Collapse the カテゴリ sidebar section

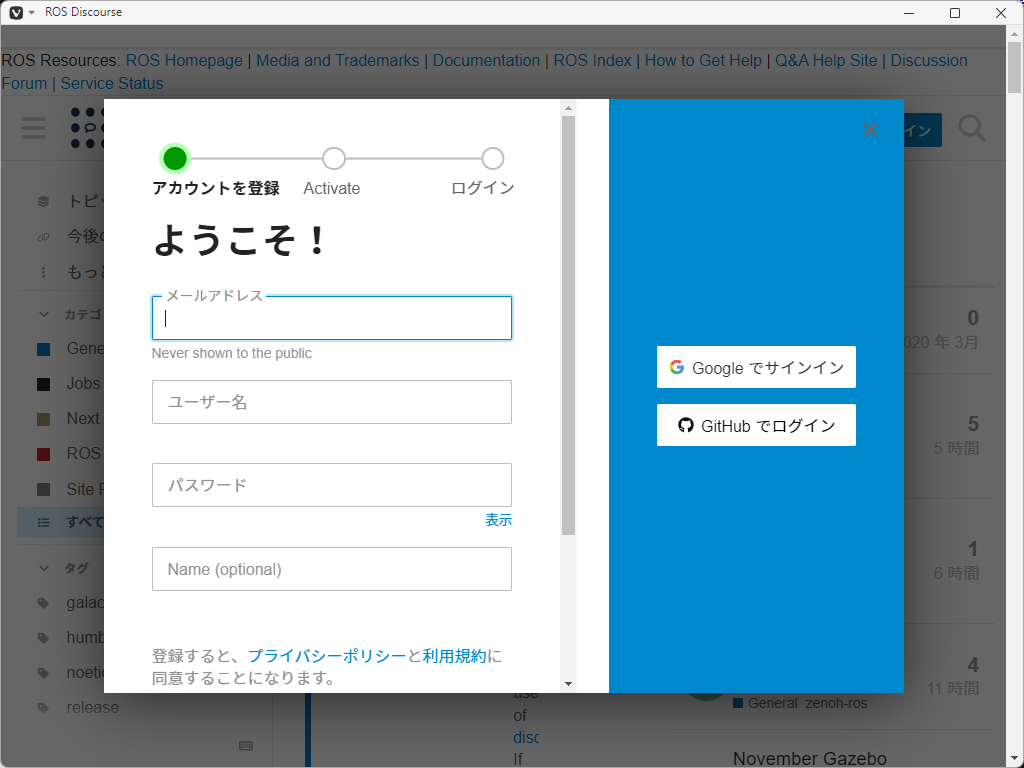tap(44, 314)
